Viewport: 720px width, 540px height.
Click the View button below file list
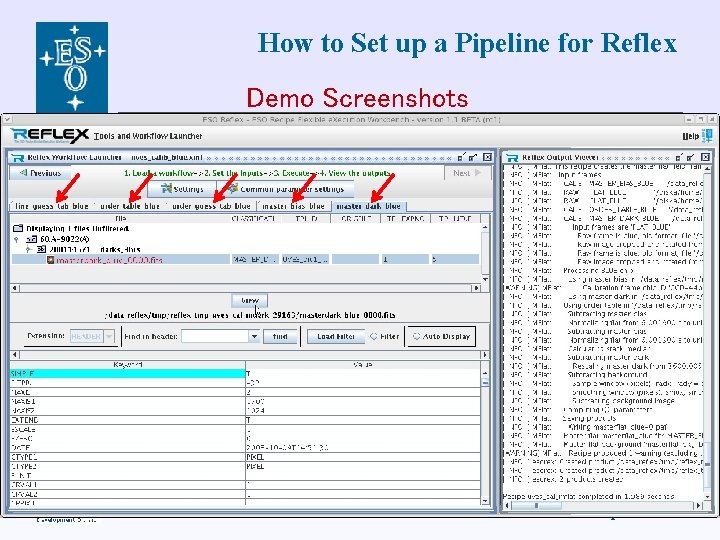(x=250, y=300)
